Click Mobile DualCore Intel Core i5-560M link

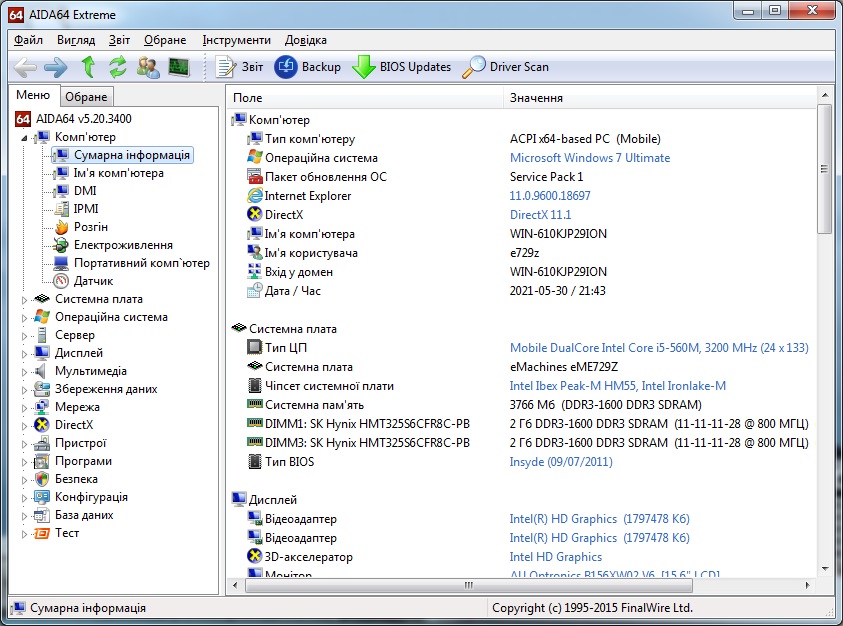tap(659, 348)
